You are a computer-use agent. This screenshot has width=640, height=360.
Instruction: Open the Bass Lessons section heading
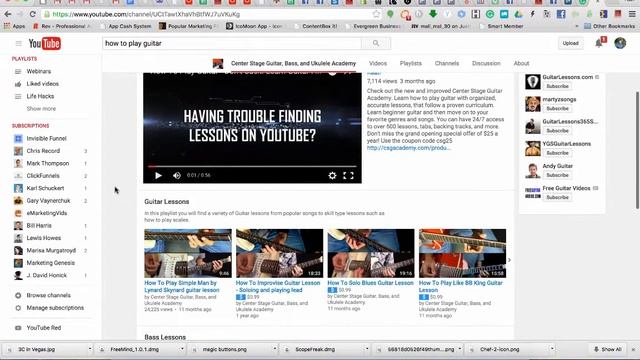pos(165,337)
